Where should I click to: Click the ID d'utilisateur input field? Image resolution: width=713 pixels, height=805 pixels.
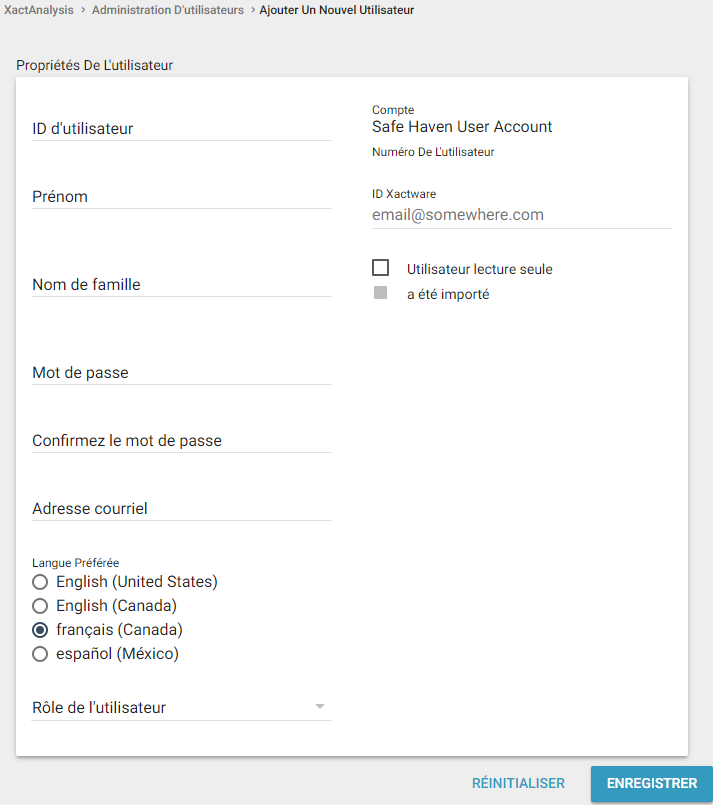181,128
